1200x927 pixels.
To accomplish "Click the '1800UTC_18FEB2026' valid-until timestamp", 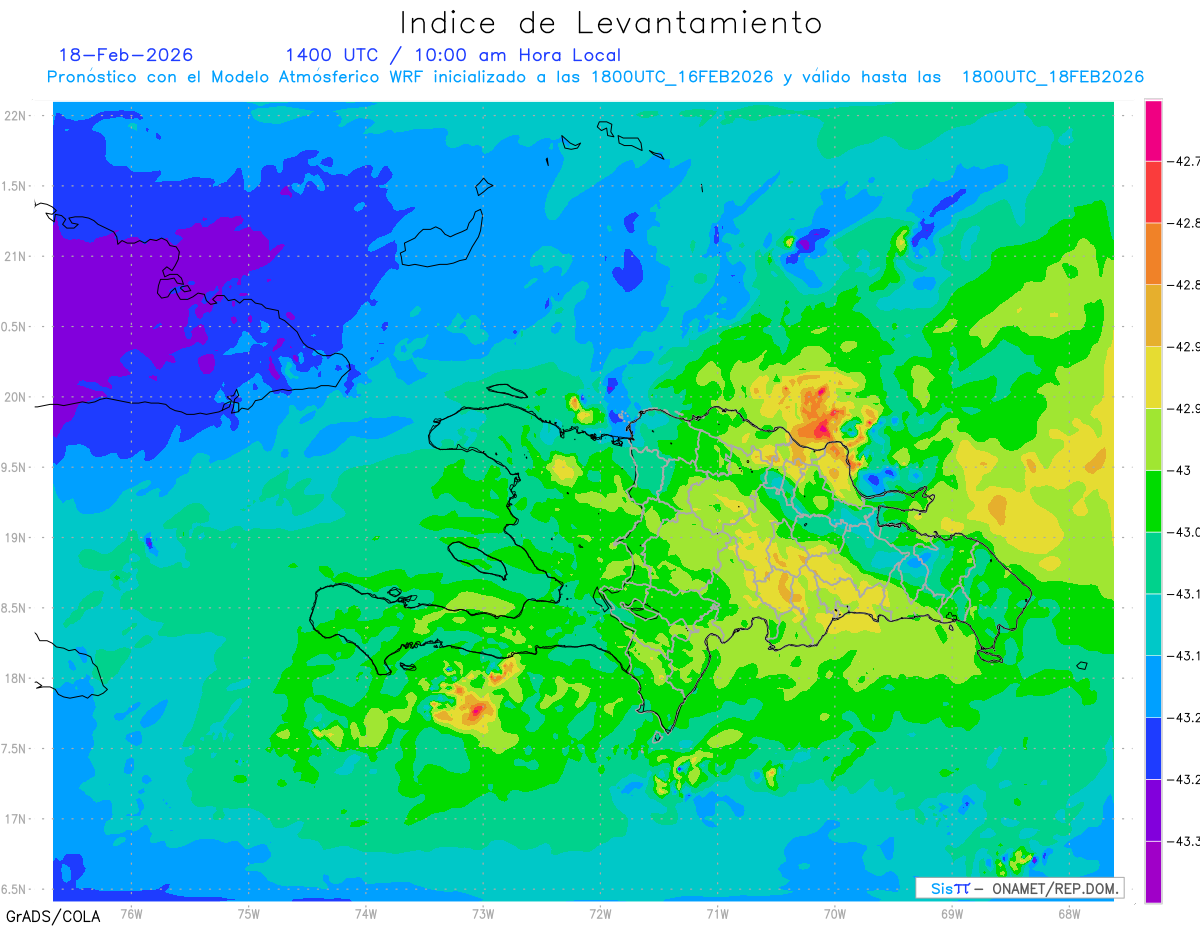I will pyautogui.click(x=1053, y=77).
